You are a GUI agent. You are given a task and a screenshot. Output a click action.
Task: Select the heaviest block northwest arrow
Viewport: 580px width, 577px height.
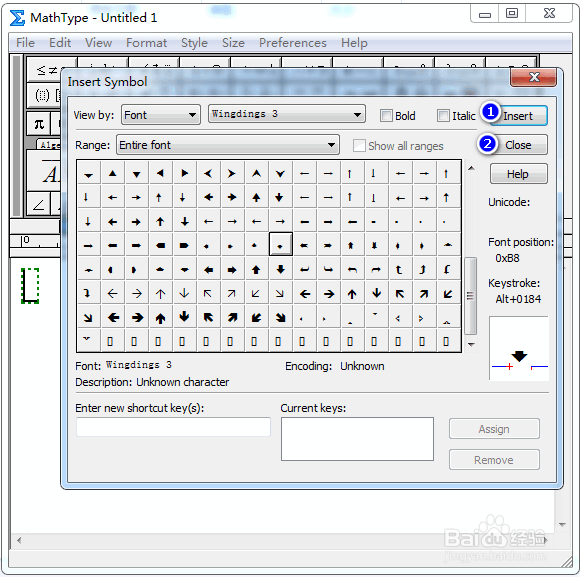pyautogui.click(x=208, y=317)
